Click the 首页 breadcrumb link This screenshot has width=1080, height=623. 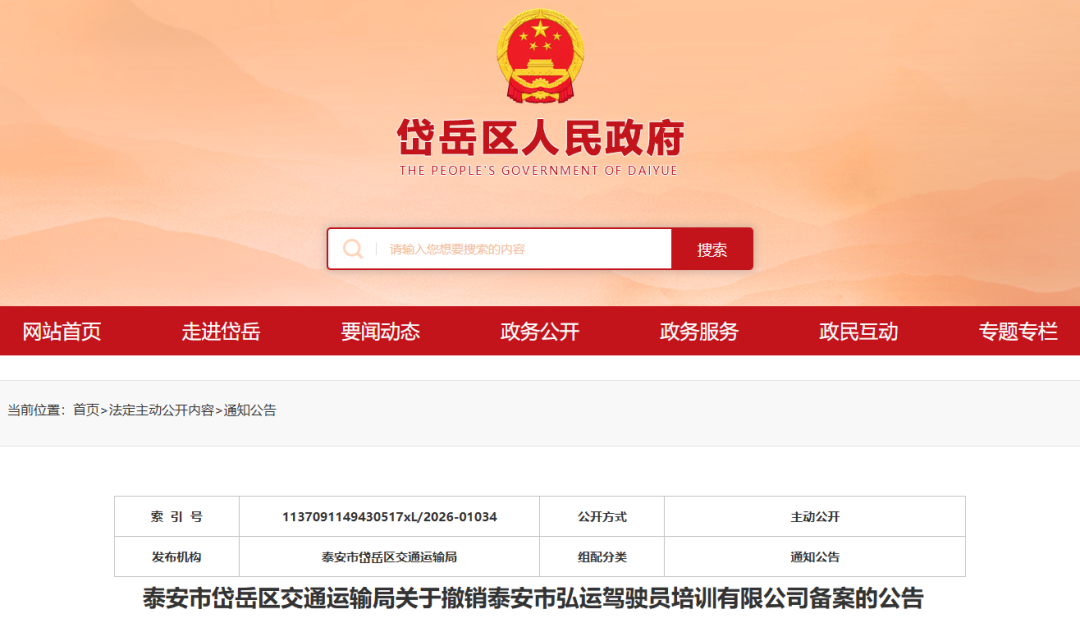click(86, 410)
